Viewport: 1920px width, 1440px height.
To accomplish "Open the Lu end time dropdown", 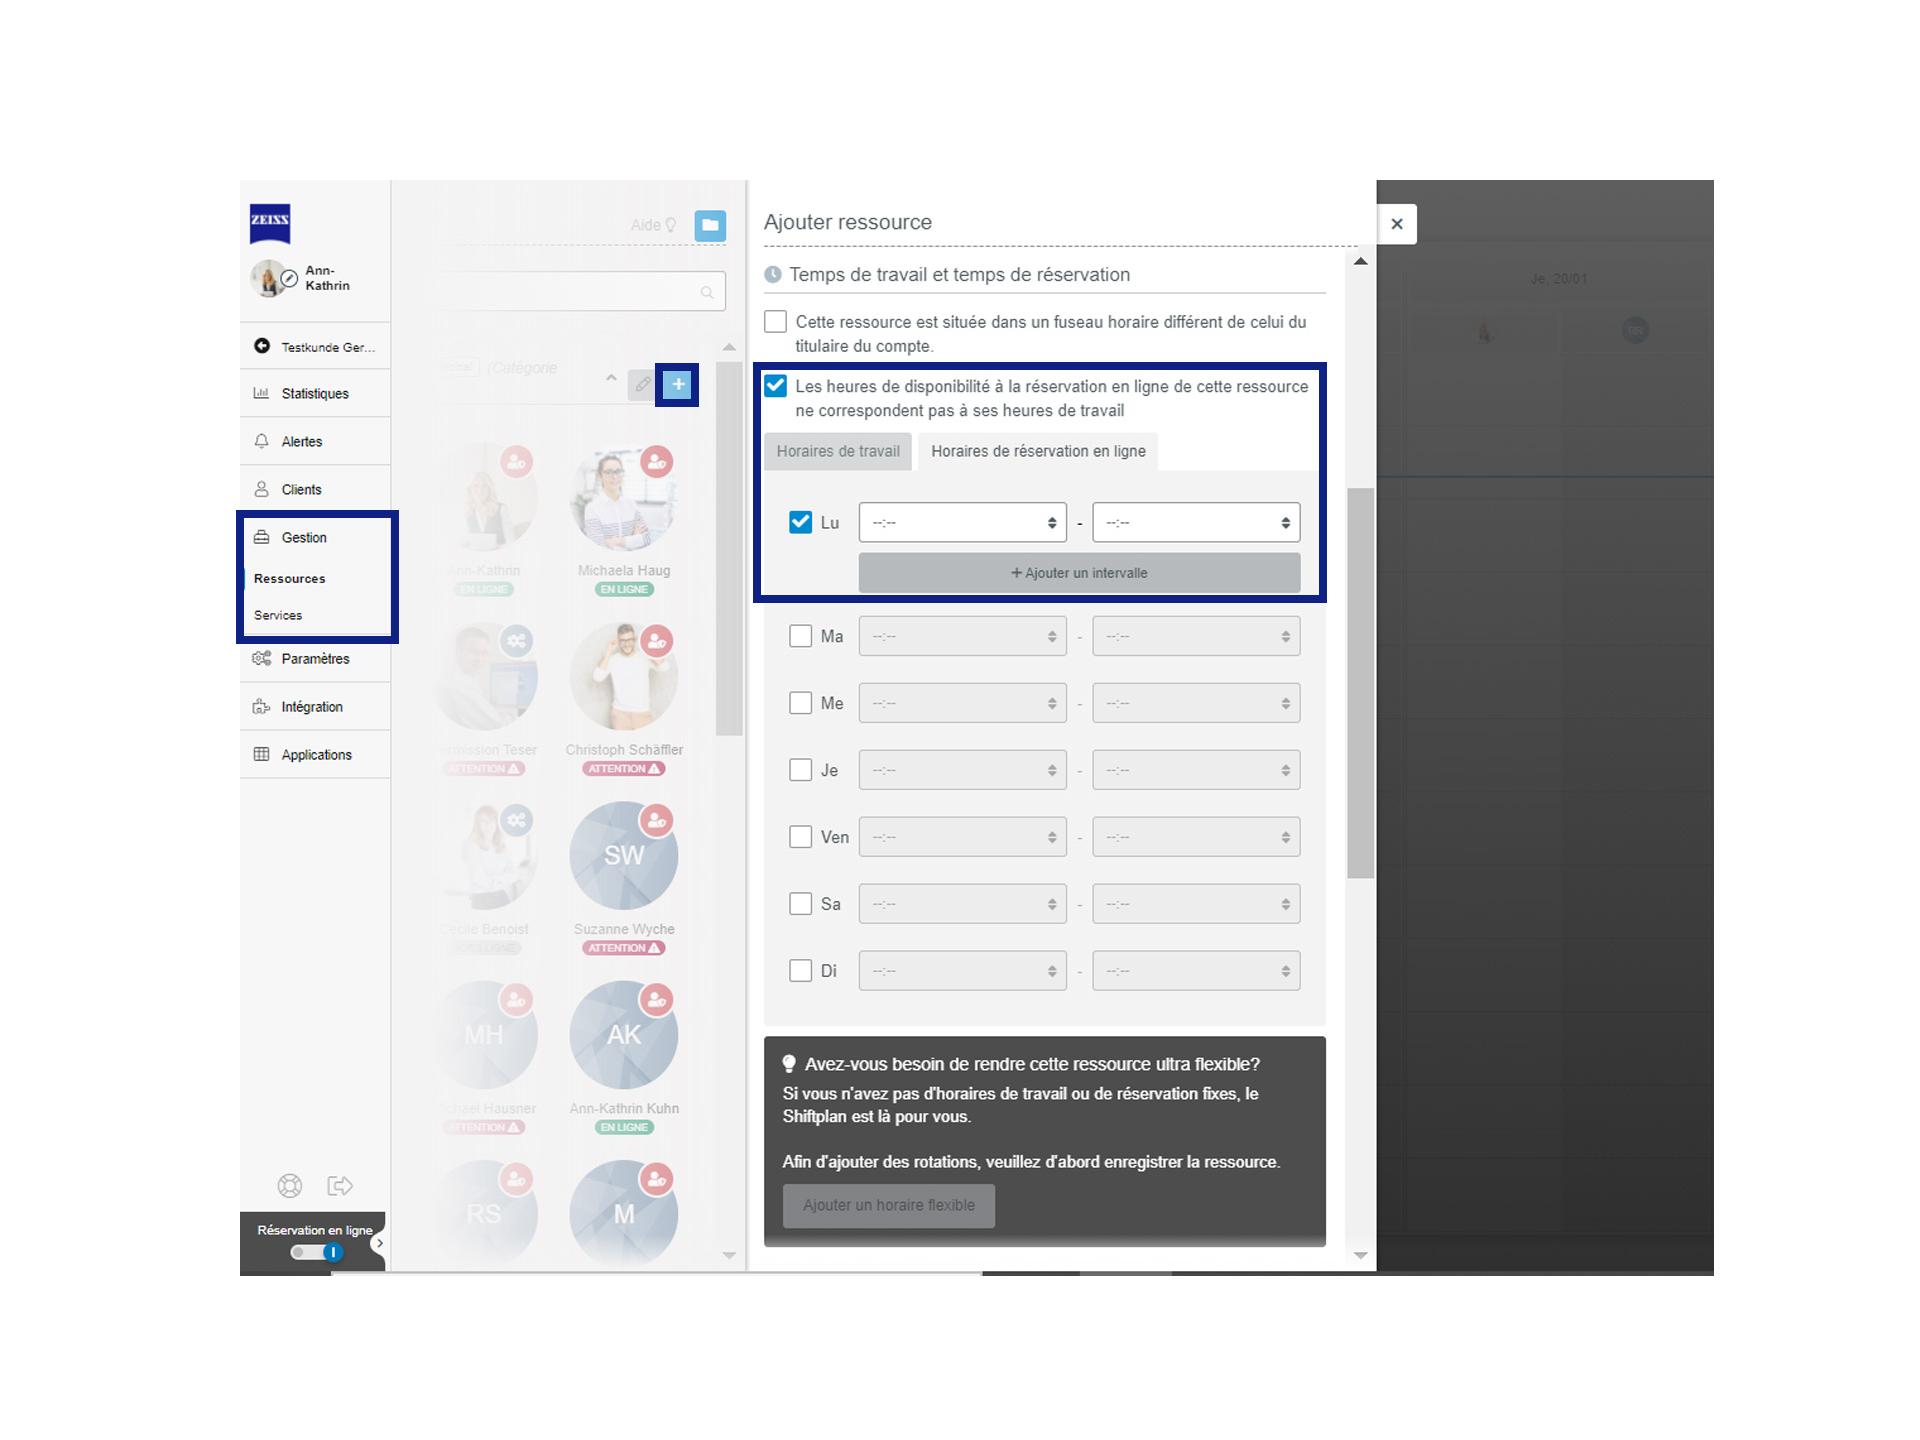I will pyautogui.click(x=1196, y=522).
